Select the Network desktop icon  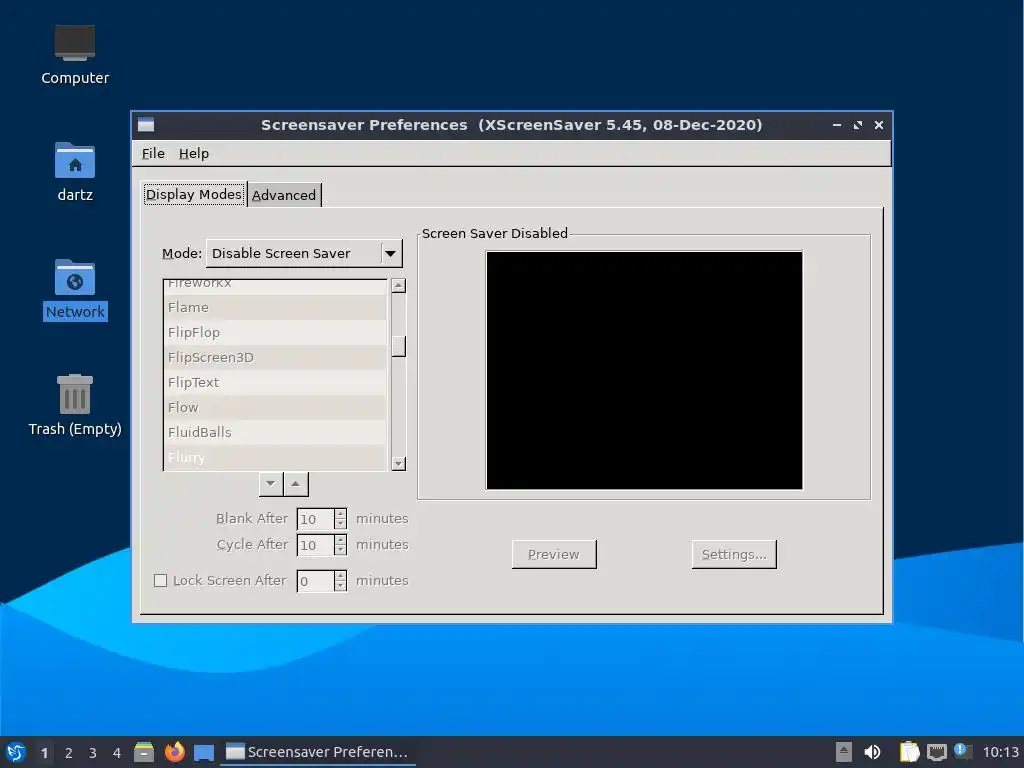click(74, 289)
